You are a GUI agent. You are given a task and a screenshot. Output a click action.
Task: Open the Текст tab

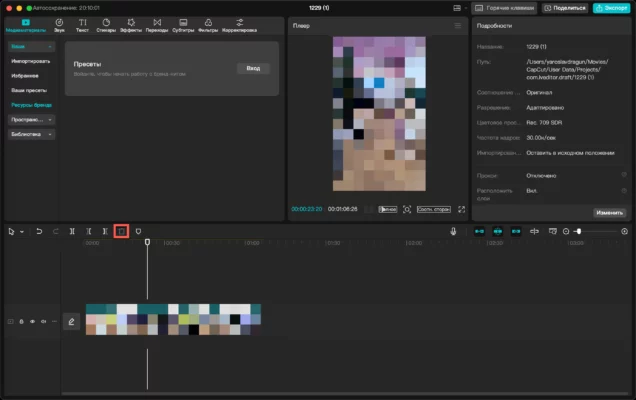[x=82, y=26]
